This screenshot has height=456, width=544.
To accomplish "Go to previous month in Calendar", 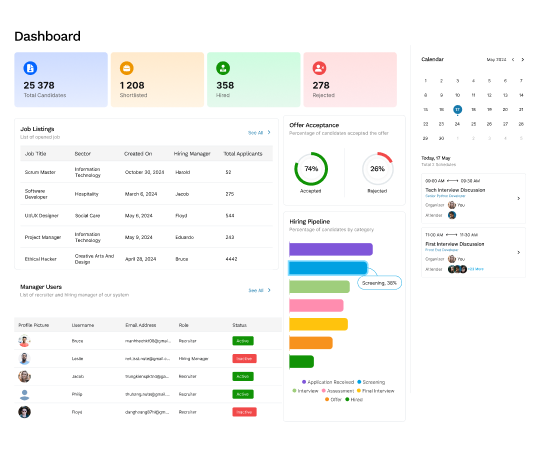I will (x=513, y=60).
